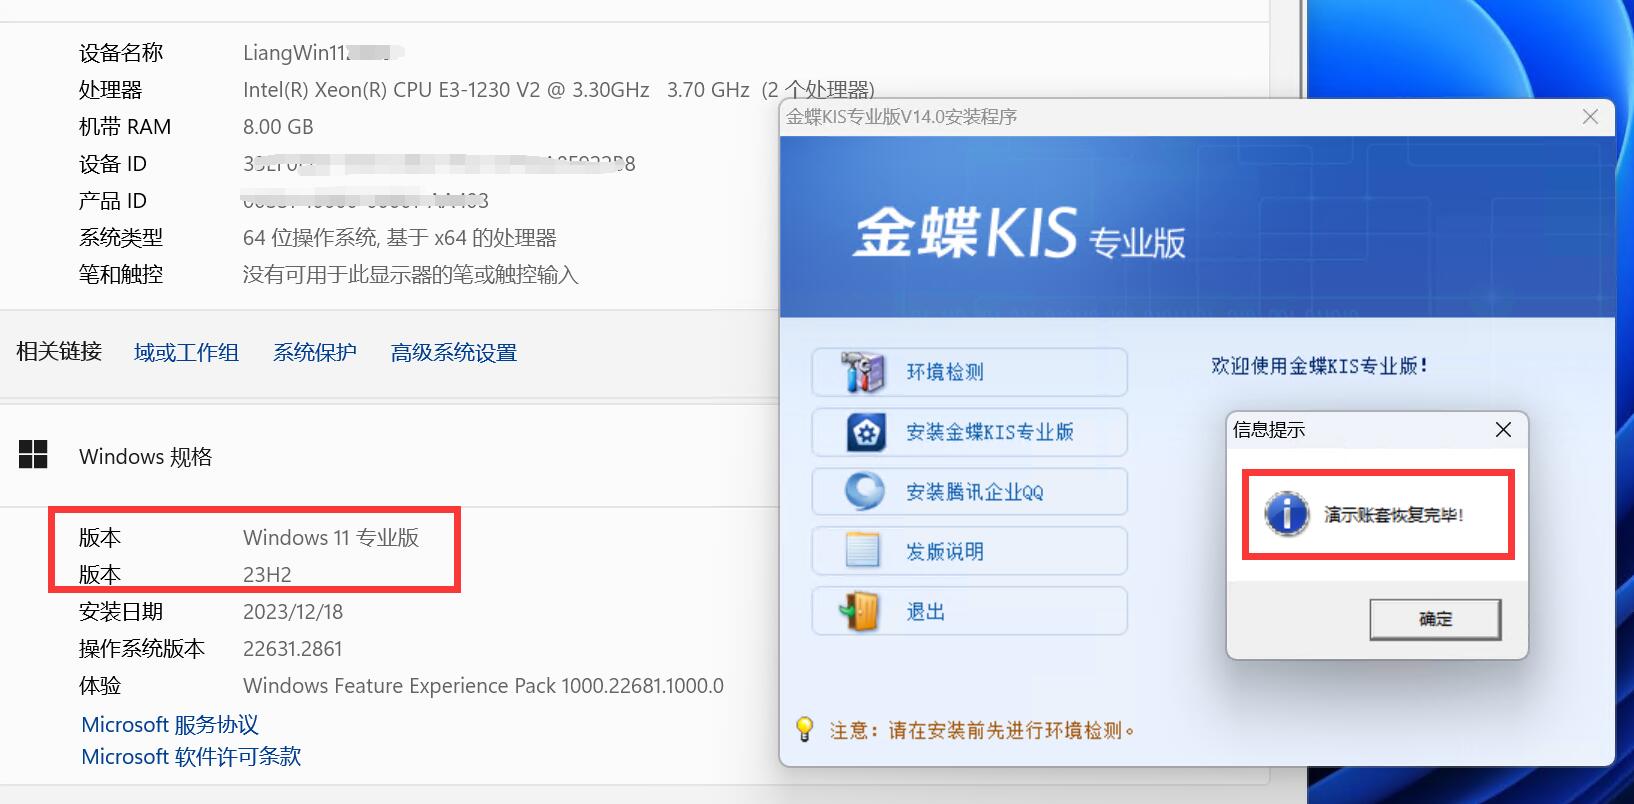Screen dimensions: 1634x804
Task: Click the 安装腾讯企业QQ globe icon
Action: (865, 491)
